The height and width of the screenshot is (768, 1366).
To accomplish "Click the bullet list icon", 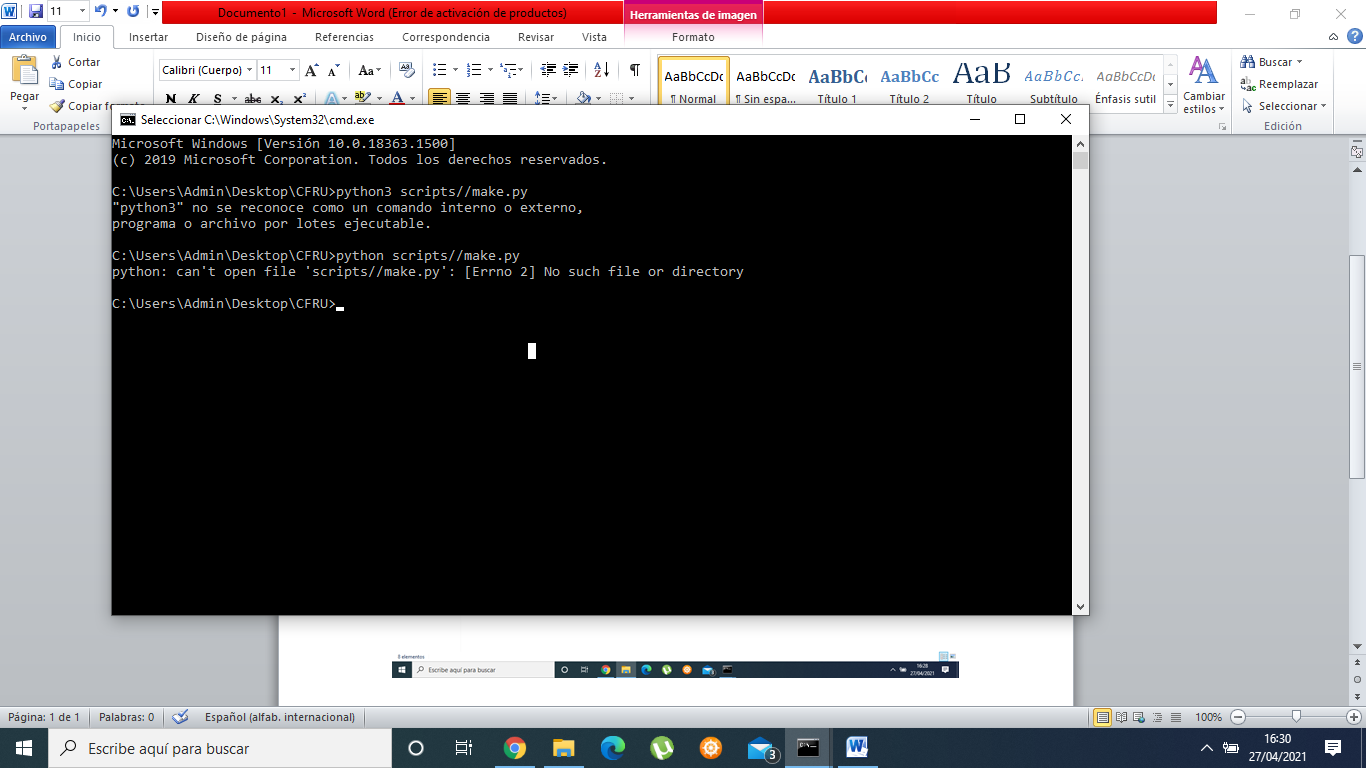I will [439, 70].
